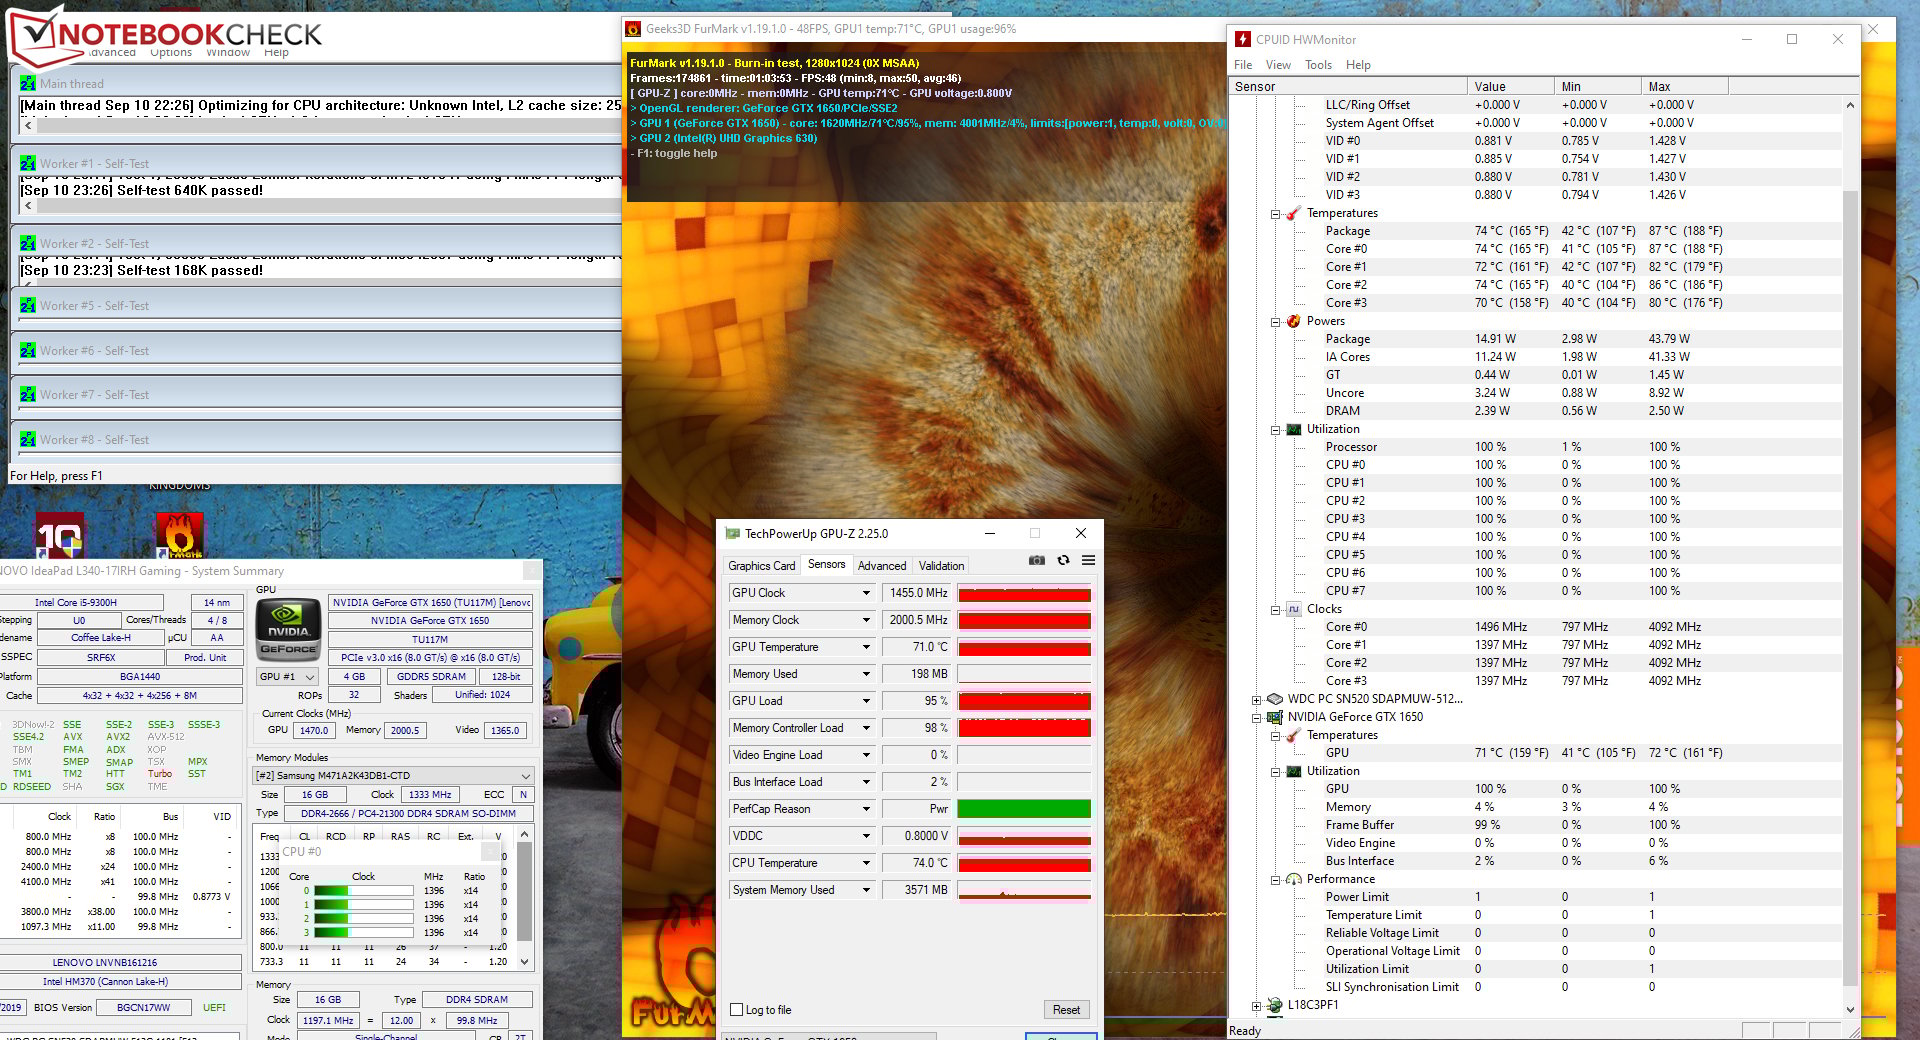Click the memory timings scrollbar down arrow

[x=524, y=962]
